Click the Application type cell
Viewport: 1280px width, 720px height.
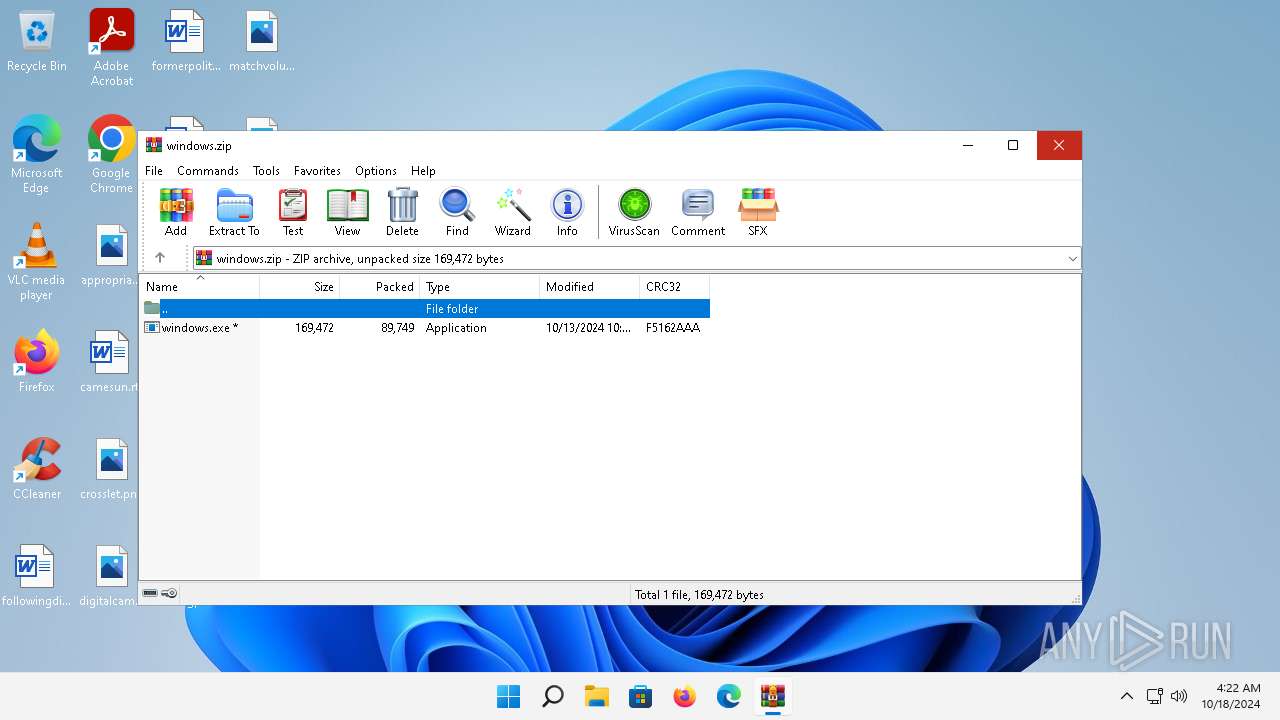(456, 328)
